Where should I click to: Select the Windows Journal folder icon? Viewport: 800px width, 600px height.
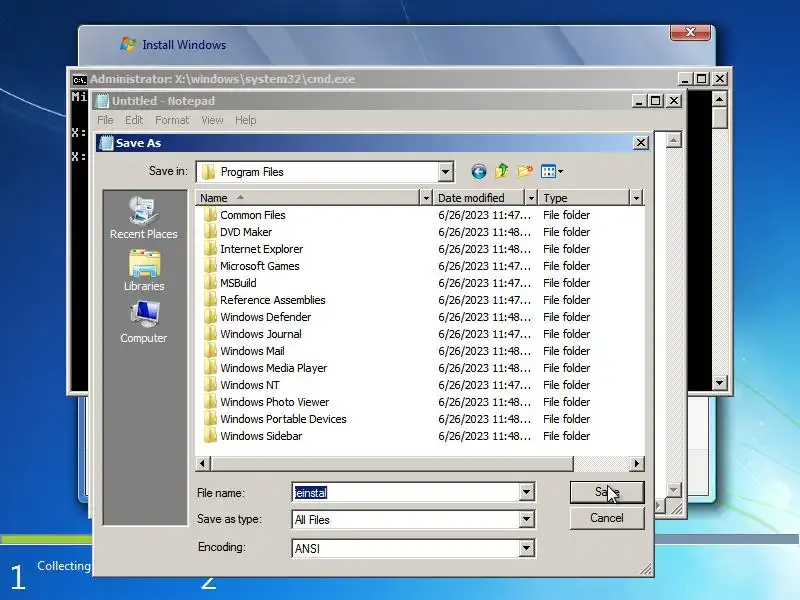tap(209, 334)
